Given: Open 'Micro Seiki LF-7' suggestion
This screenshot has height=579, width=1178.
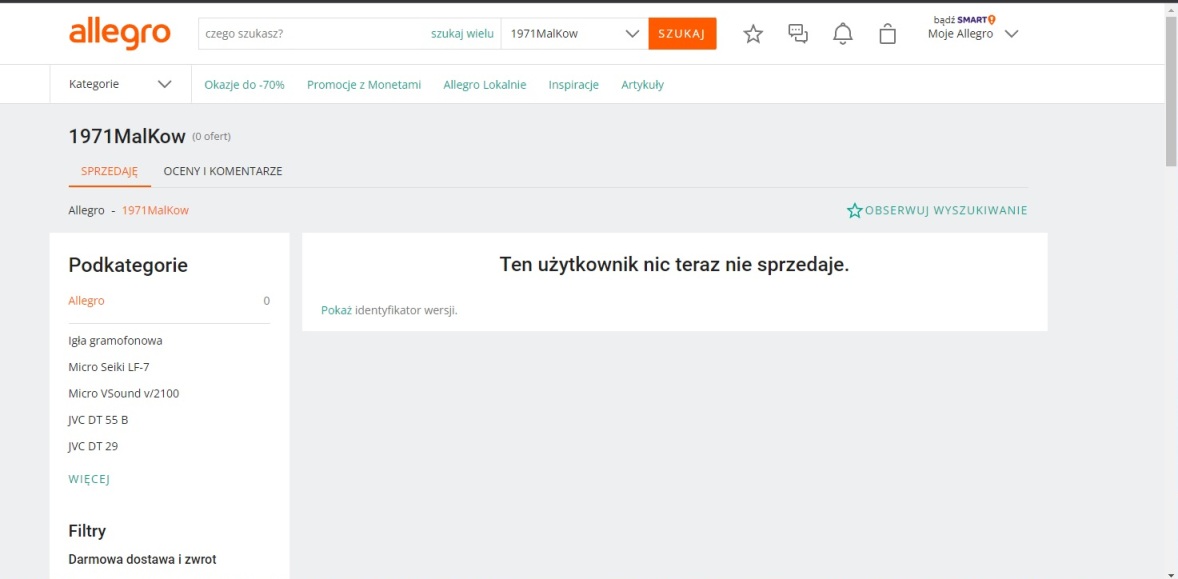Looking at the screenshot, I should click(109, 366).
